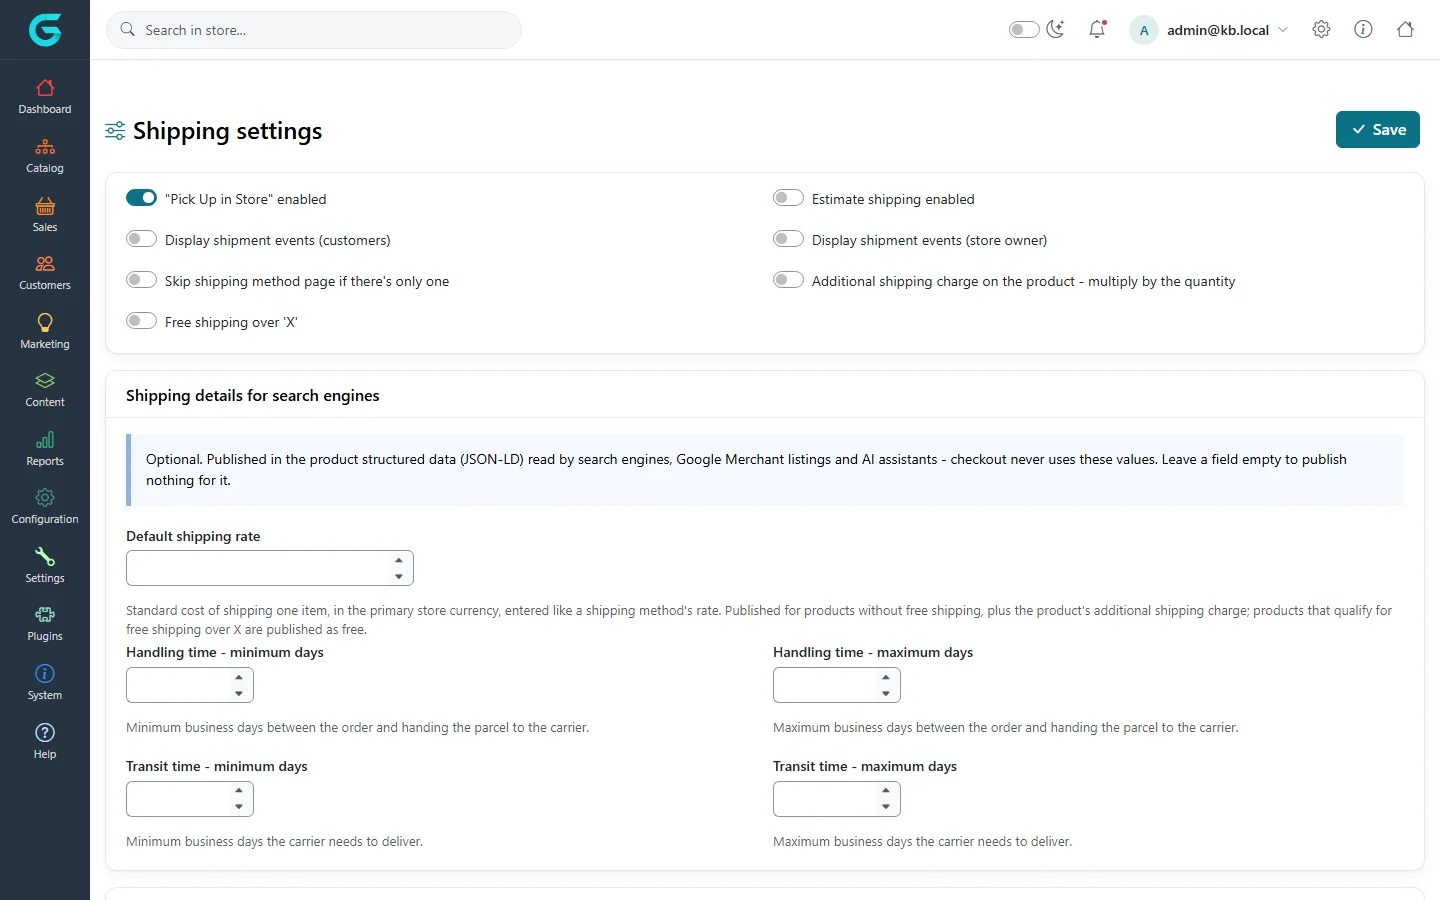The width and height of the screenshot is (1440, 900).
Task: Decrease Default shipping rate with down arrow
Action: coord(399,576)
